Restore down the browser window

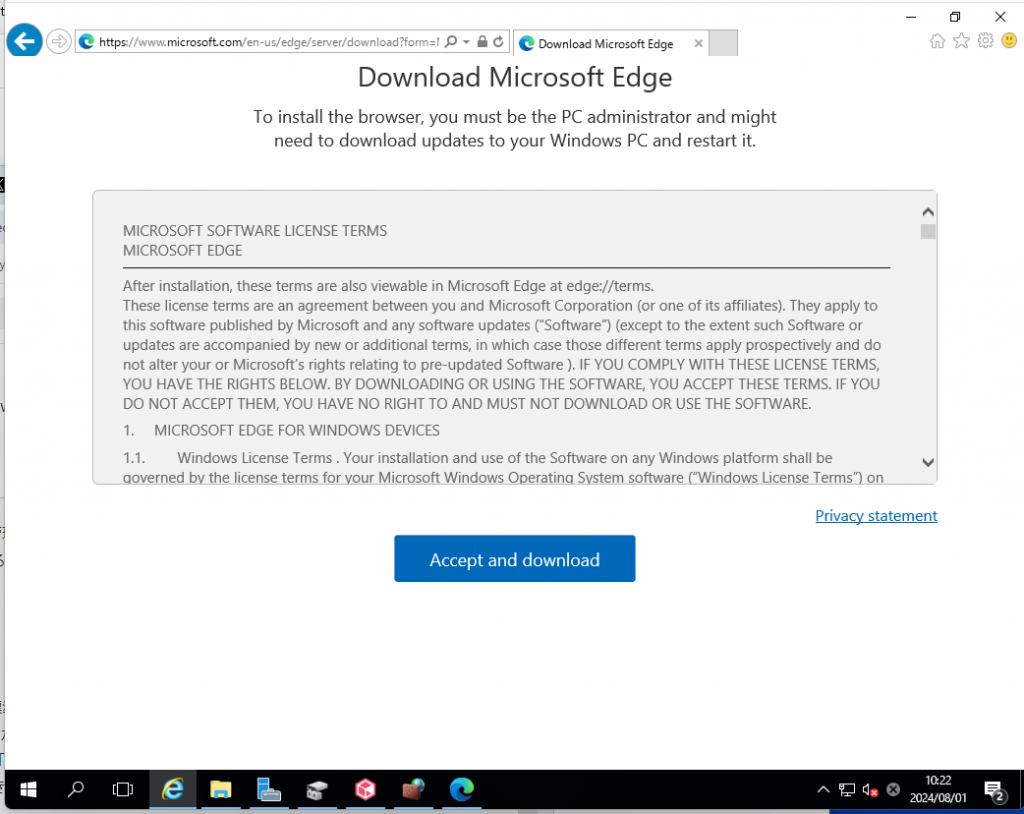coord(955,17)
